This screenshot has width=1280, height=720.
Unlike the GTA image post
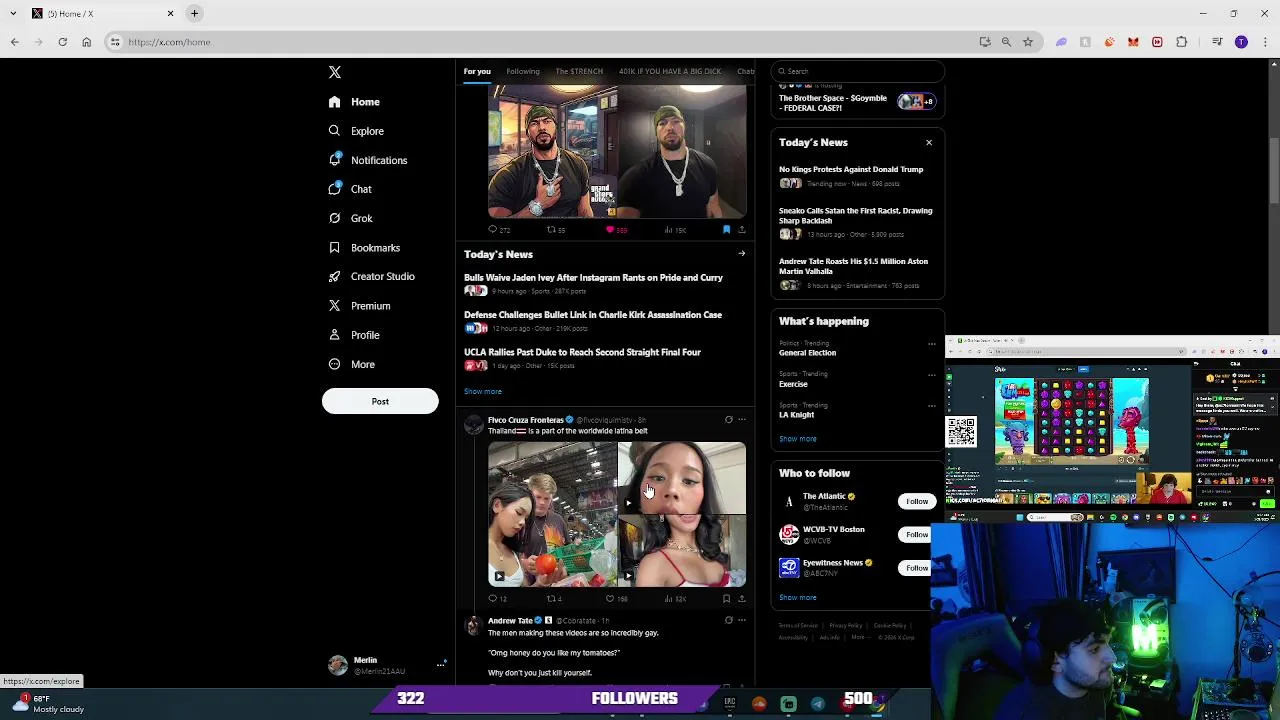click(x=610, y=230)
